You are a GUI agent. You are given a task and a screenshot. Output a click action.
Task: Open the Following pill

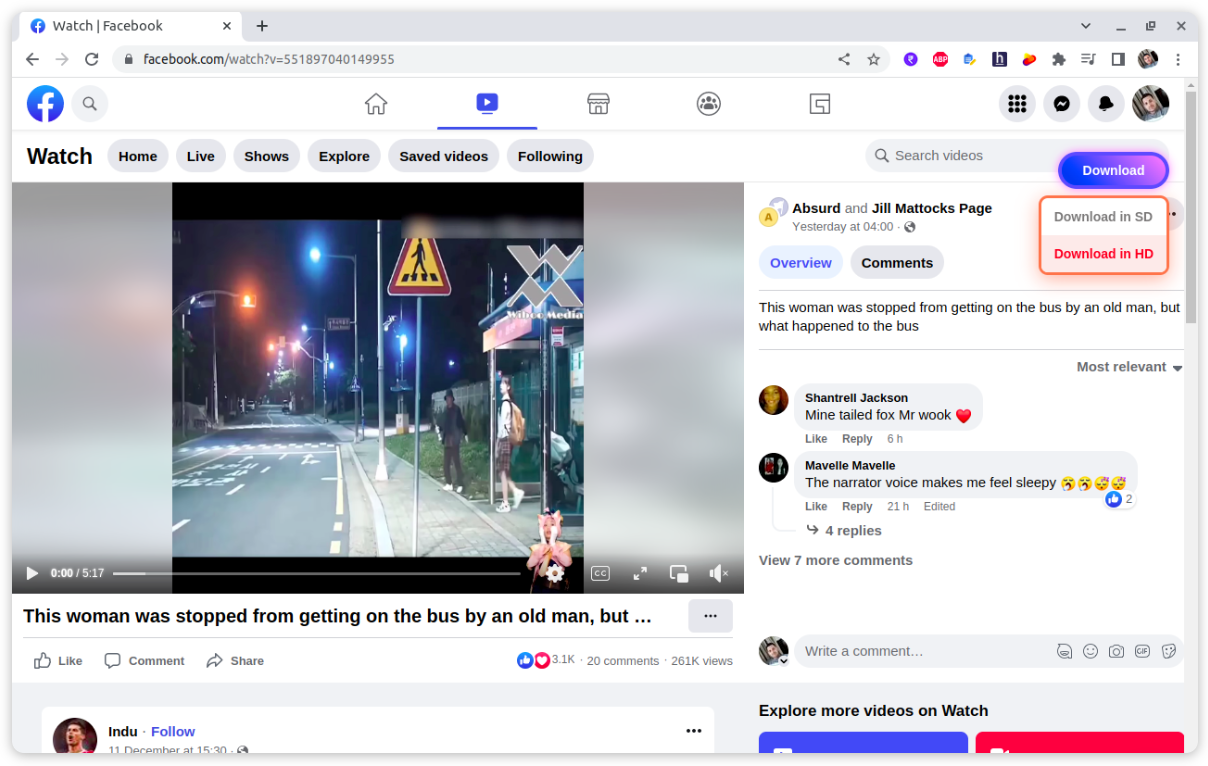(550, 156)
